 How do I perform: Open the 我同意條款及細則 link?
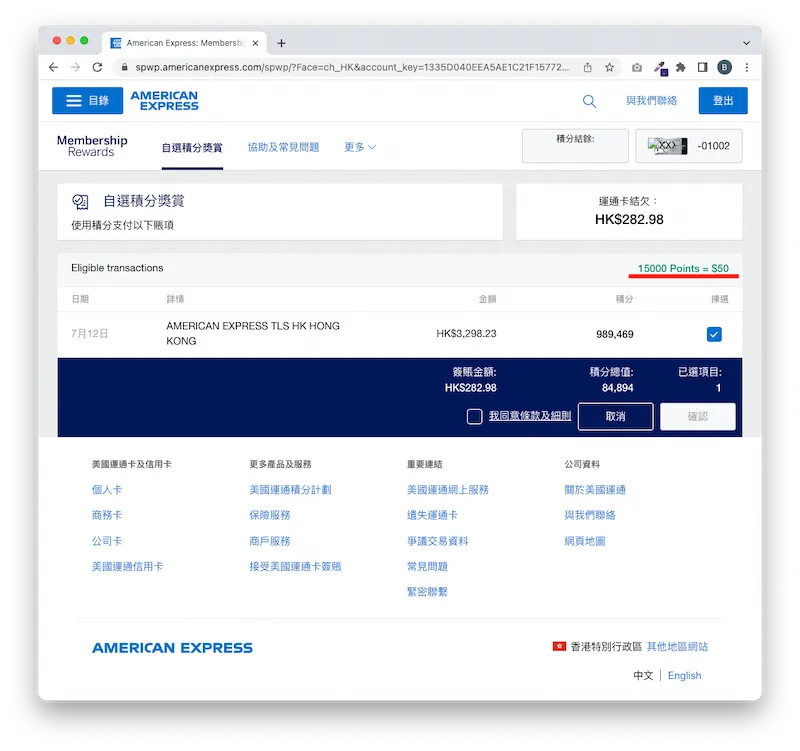[x=530, y=416]
